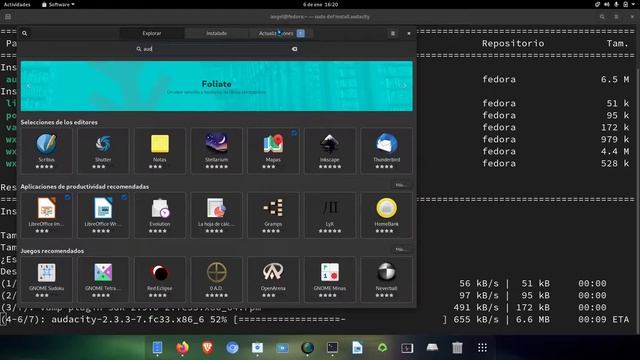This screenshot has width=640, height=360.
Task: Switch to the Actualizaciones tab
Action: point(281,33)
